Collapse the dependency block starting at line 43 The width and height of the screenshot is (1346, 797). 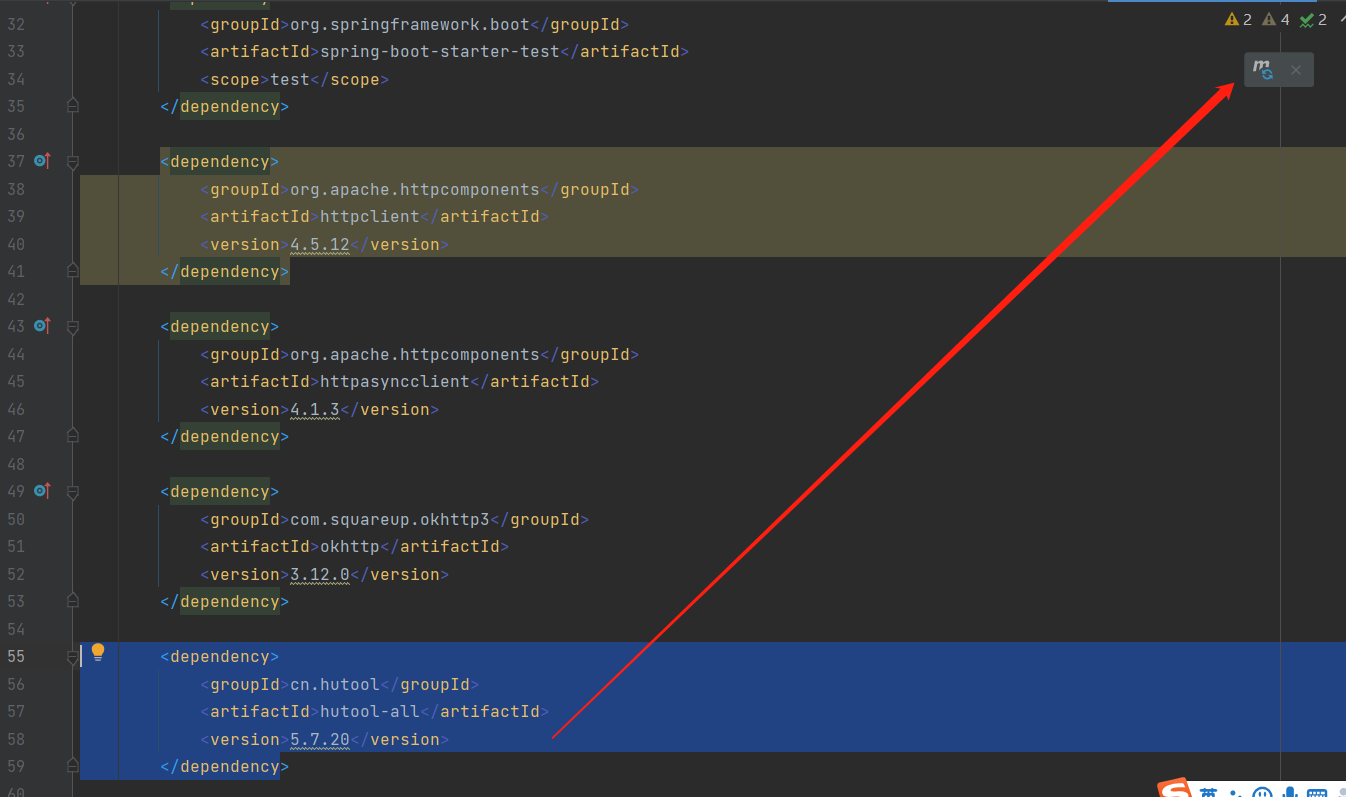click(72, 327)
